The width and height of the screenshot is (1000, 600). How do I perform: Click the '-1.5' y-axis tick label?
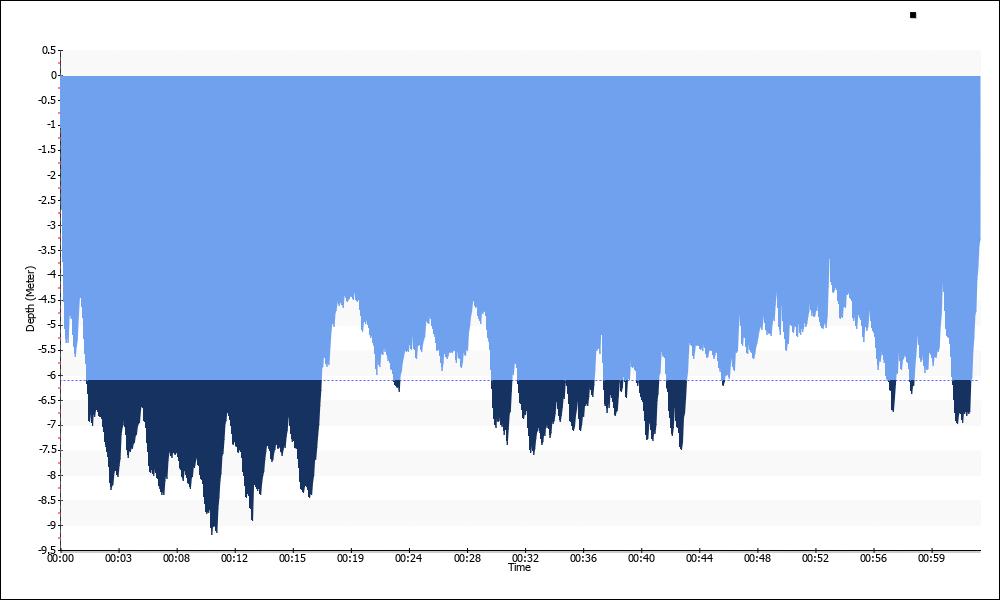(48, 150)
